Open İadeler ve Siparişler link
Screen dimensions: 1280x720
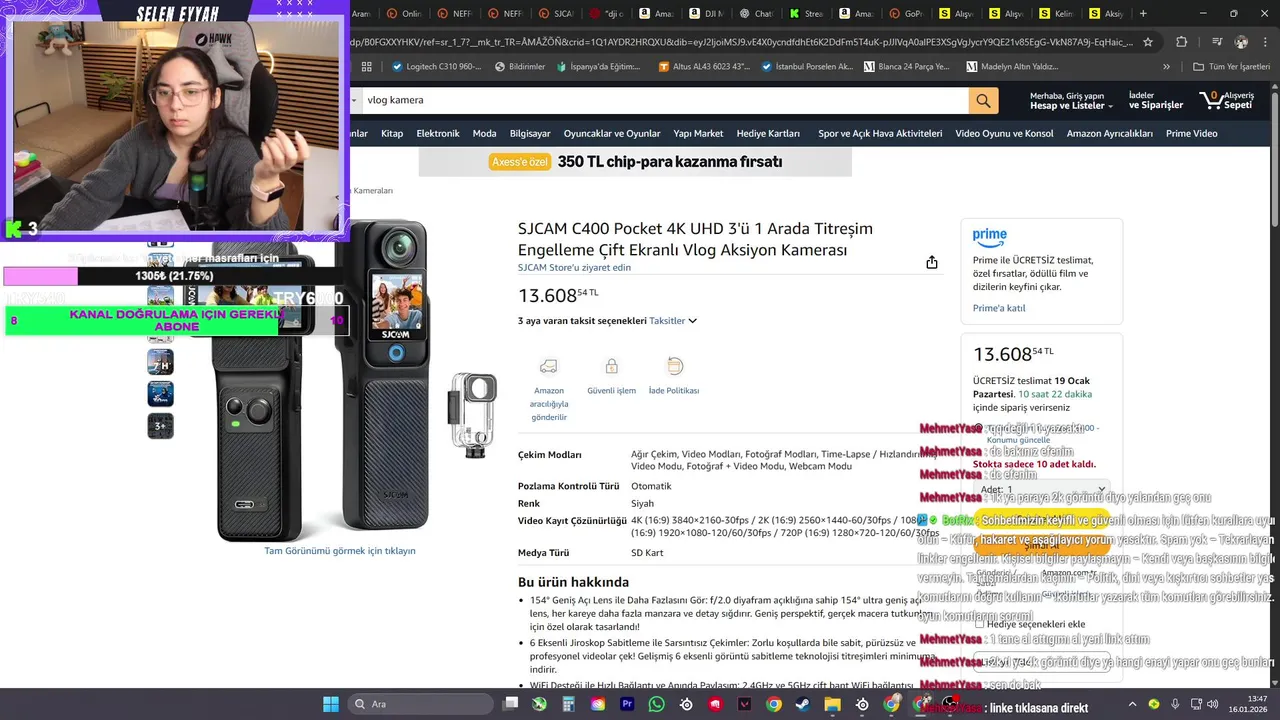pos(1156,100)
